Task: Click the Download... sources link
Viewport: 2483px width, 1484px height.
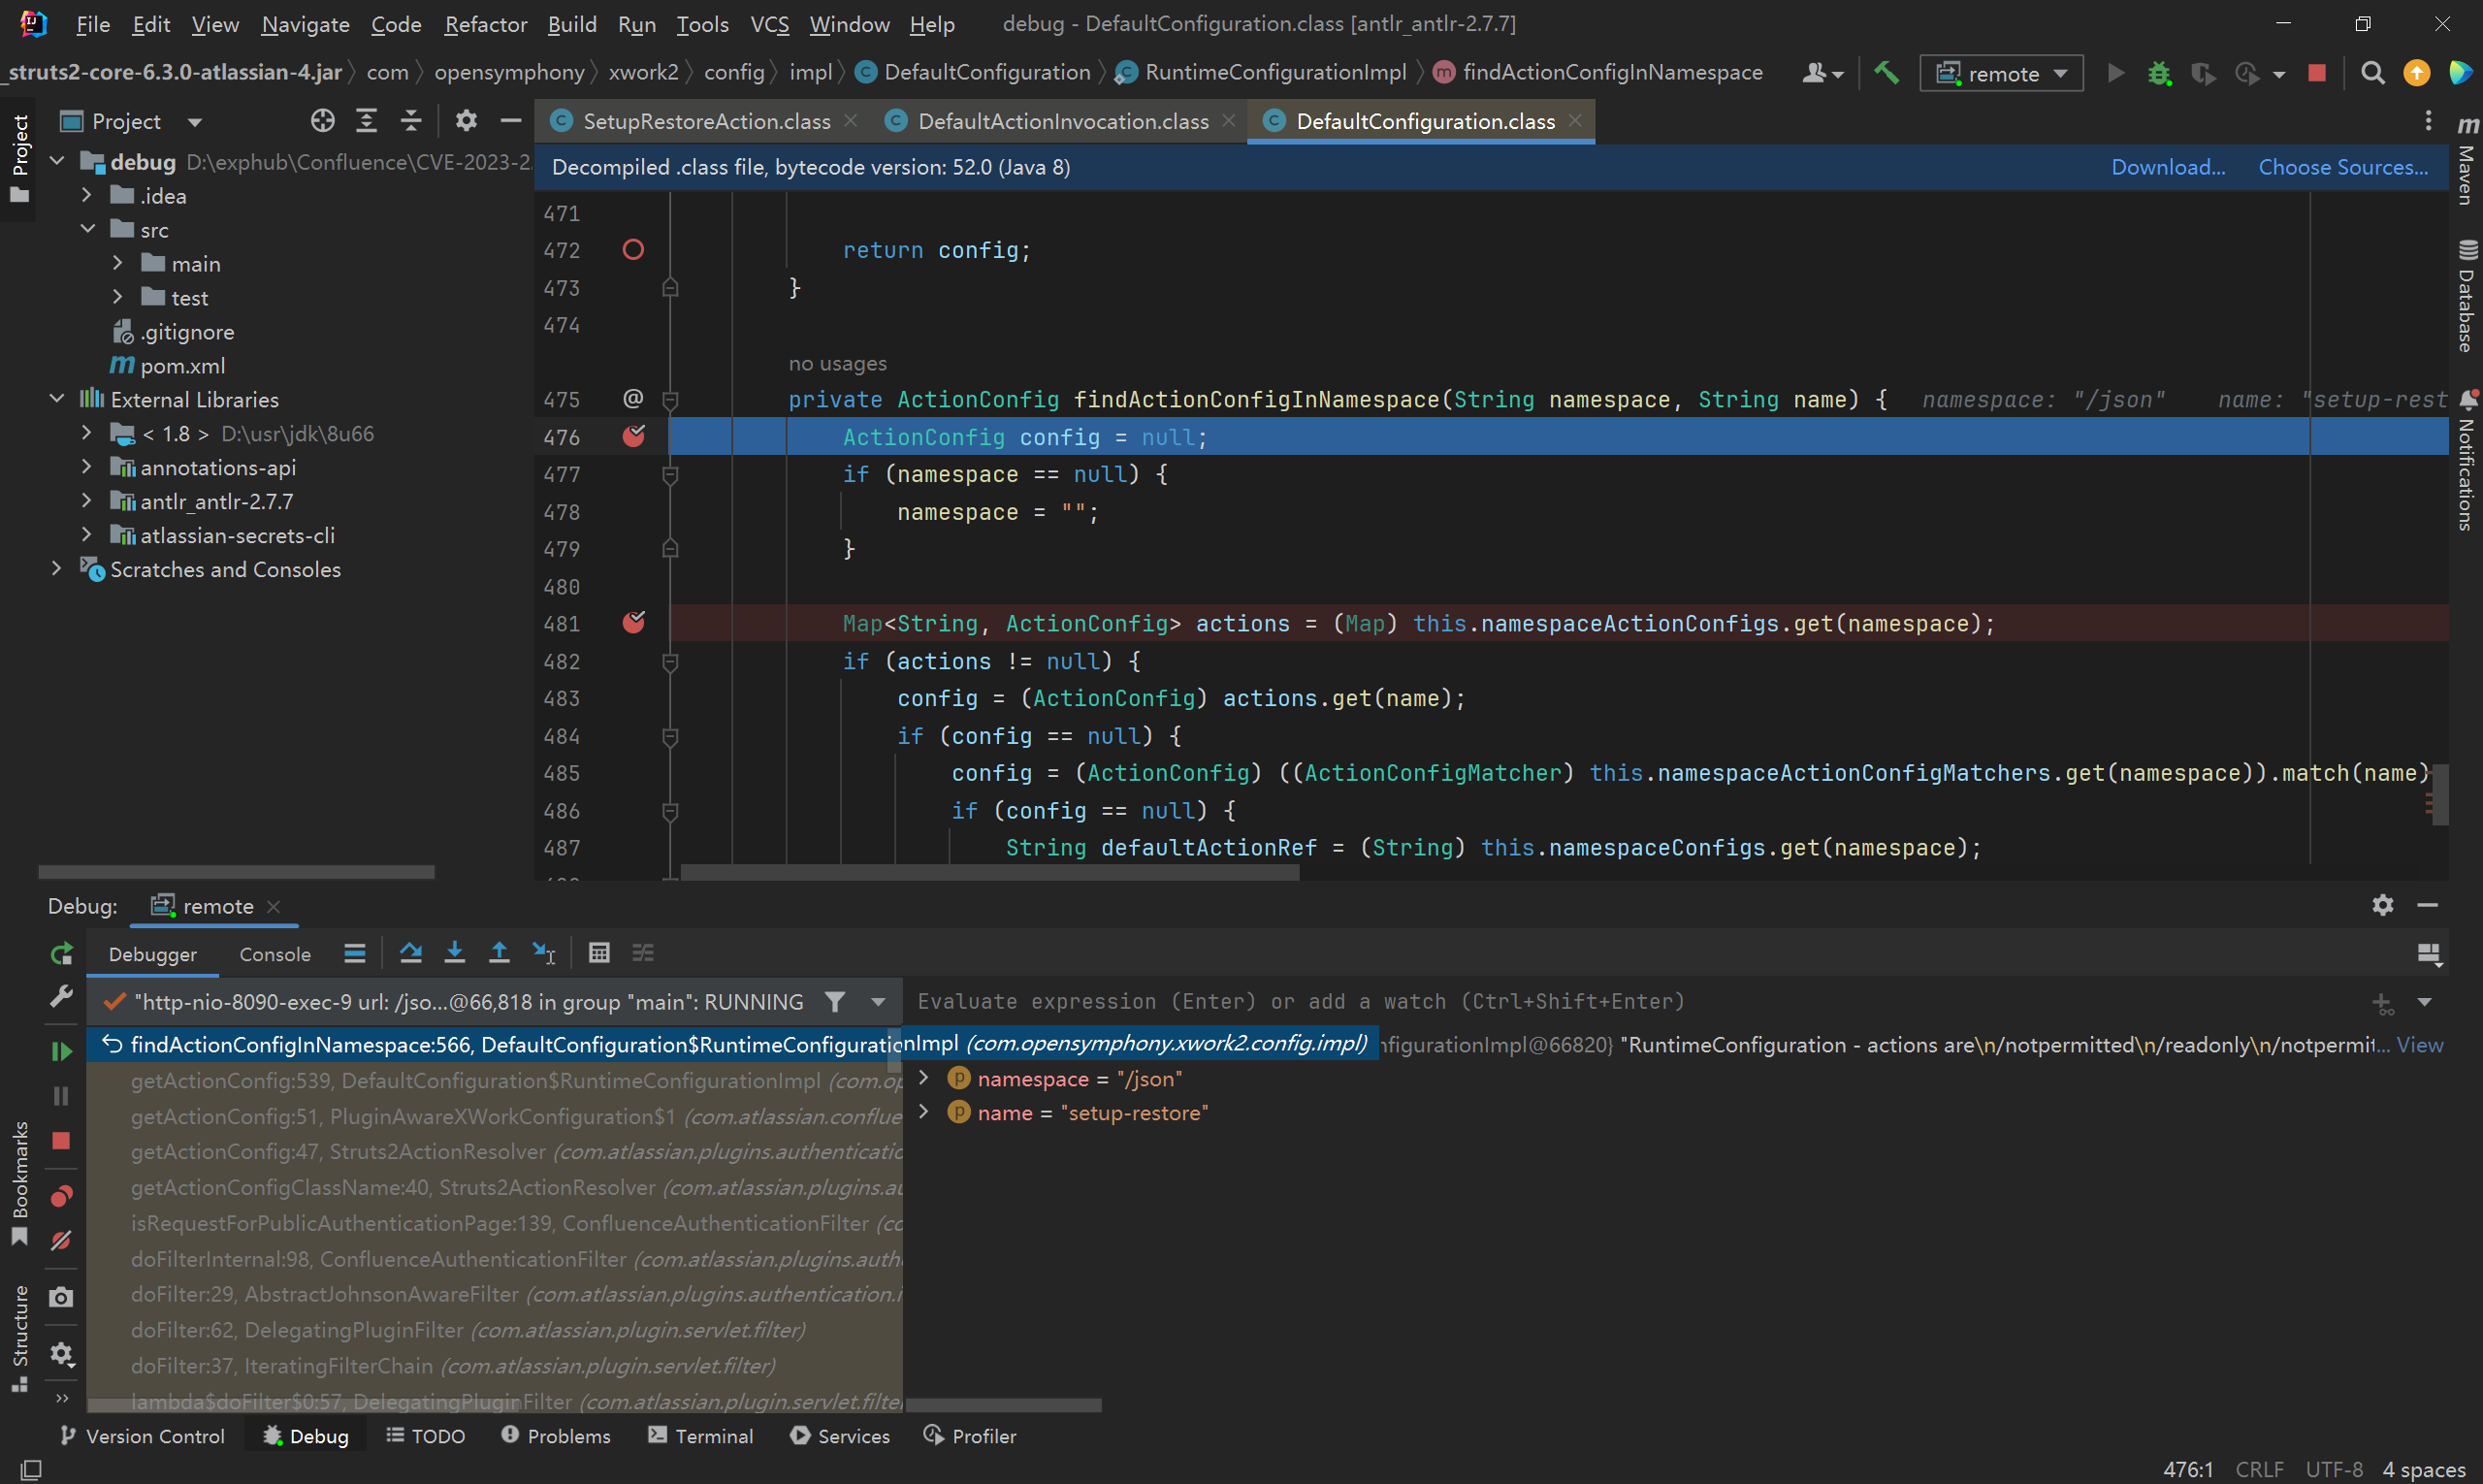Action: tap(2167, 167)
